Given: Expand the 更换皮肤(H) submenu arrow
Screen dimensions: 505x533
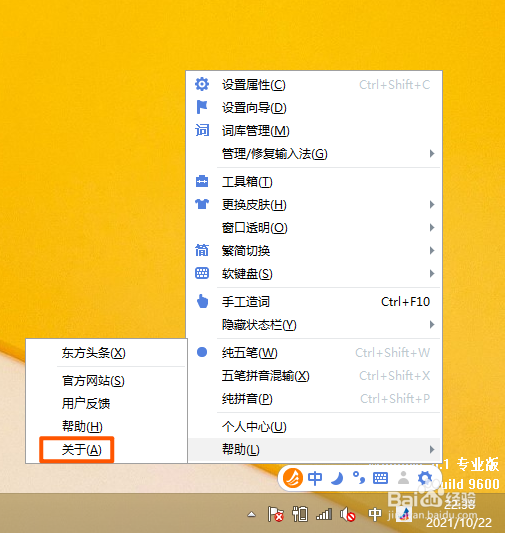Looking at the screenshot, I should (432, 204).
